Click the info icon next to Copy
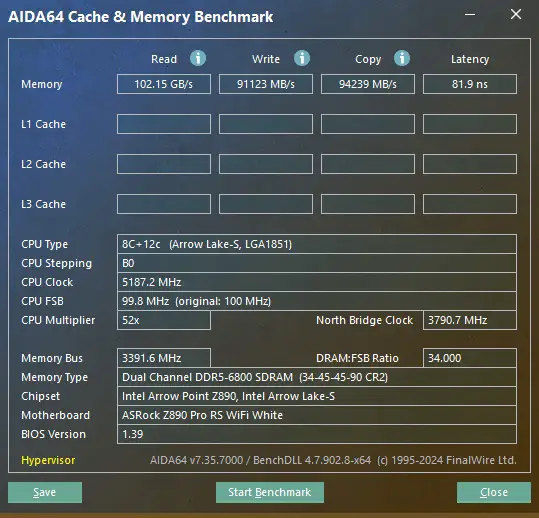The height and width of the screenshot is (518, 539). (402, 58)
